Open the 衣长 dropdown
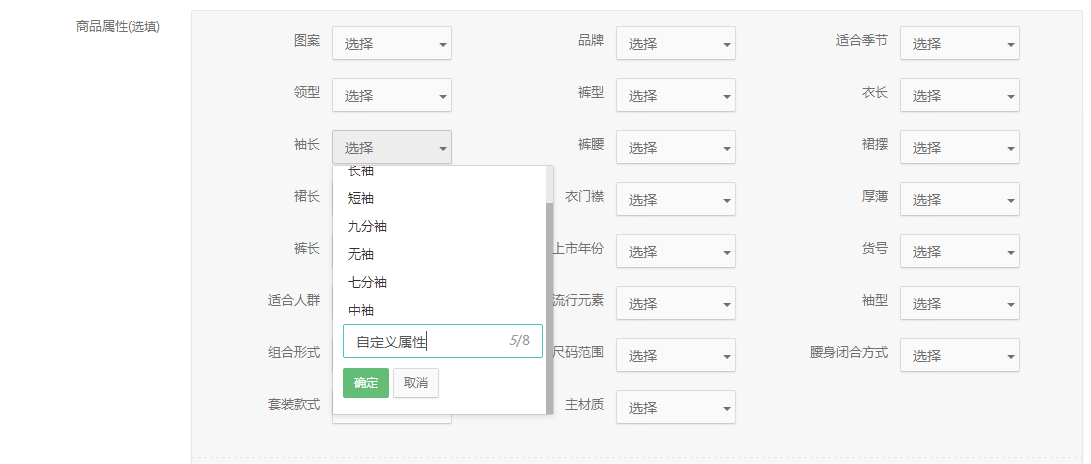Image resolution: width=1091 pixels, height=464 pixels. point(959,95)
